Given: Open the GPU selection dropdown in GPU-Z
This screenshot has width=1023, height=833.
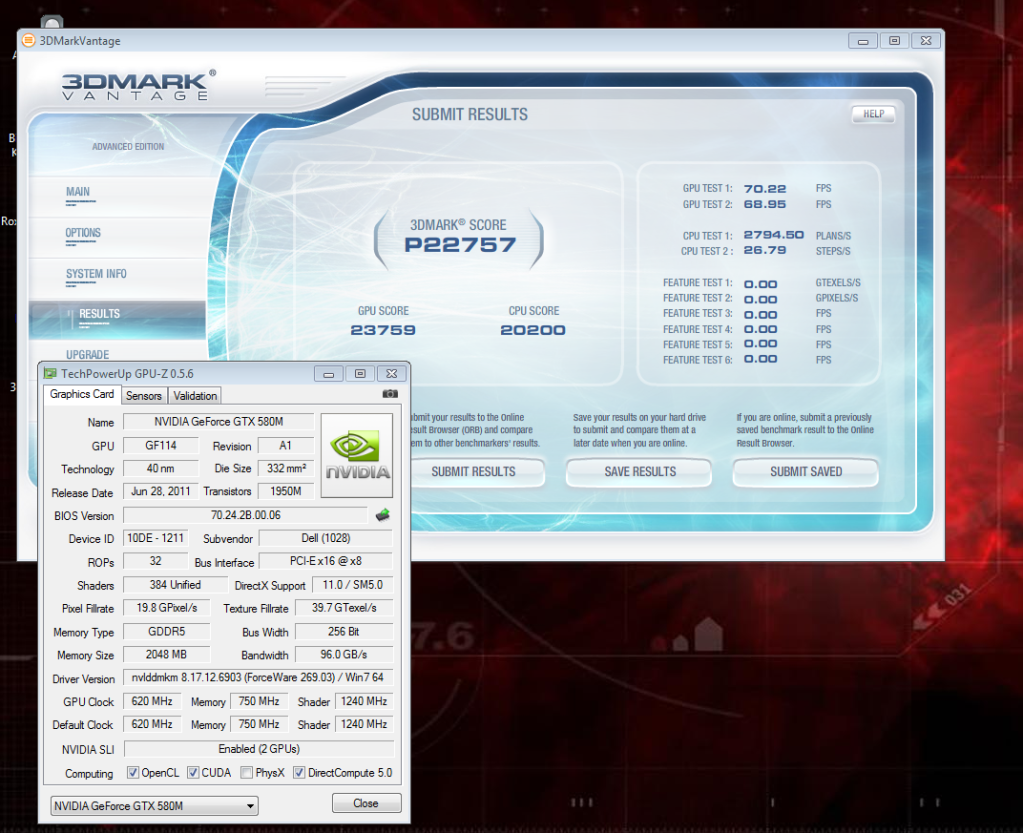Looking at the screenshot, I should [154, 805].
